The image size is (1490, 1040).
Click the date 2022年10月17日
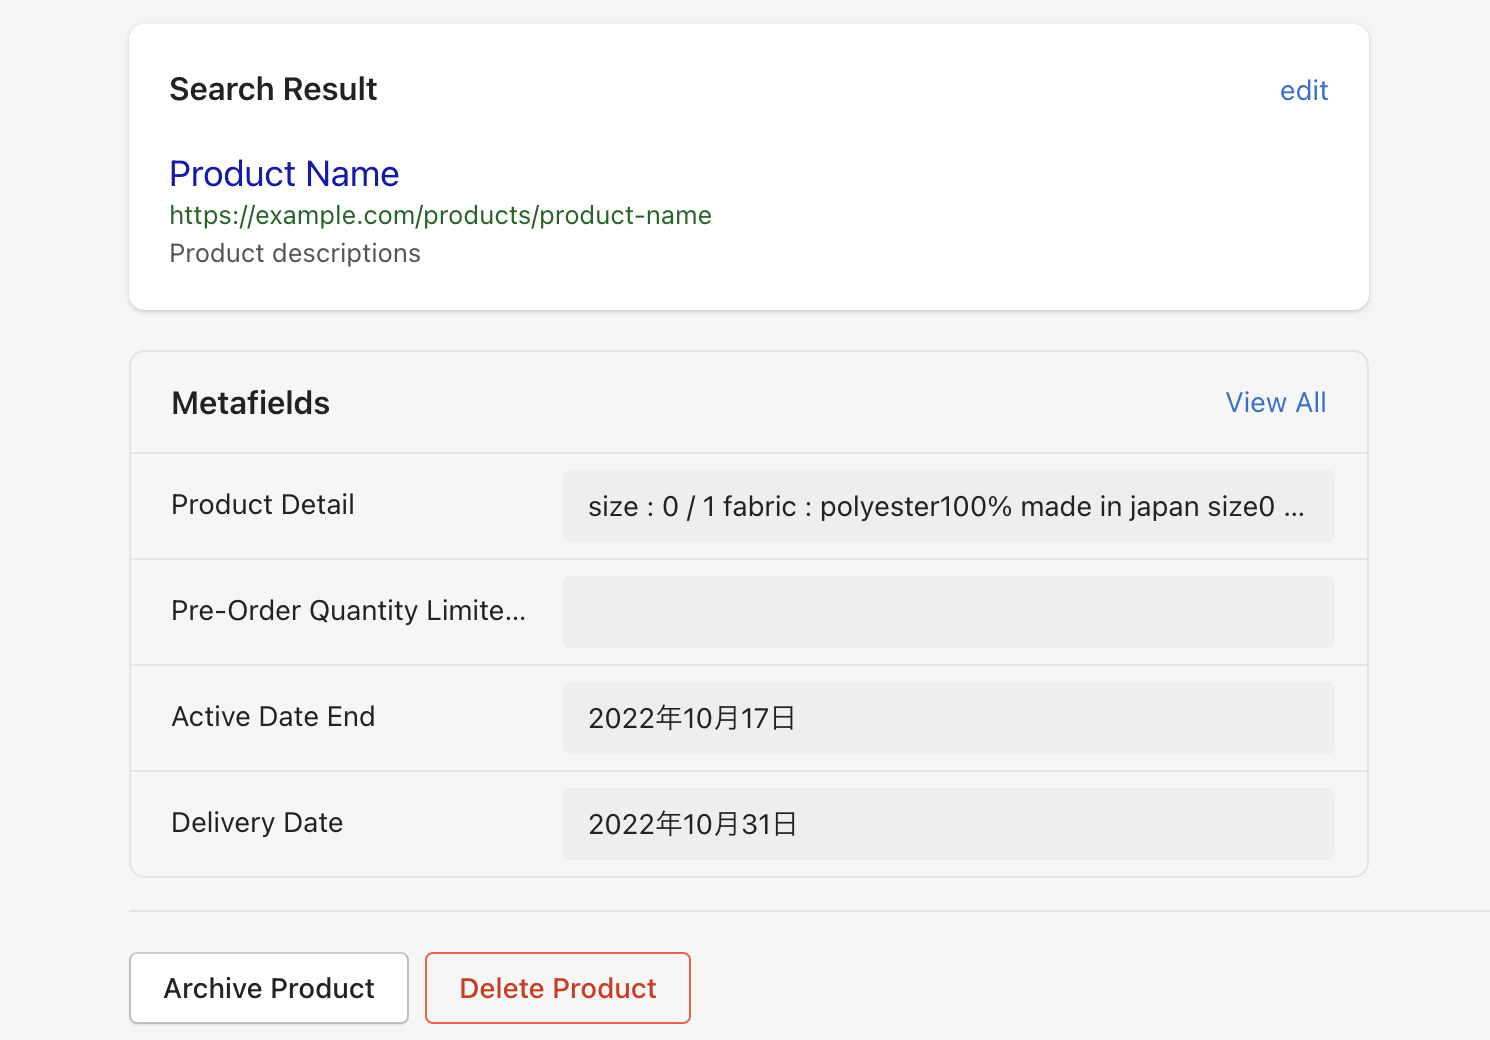[x=692, y=717]
